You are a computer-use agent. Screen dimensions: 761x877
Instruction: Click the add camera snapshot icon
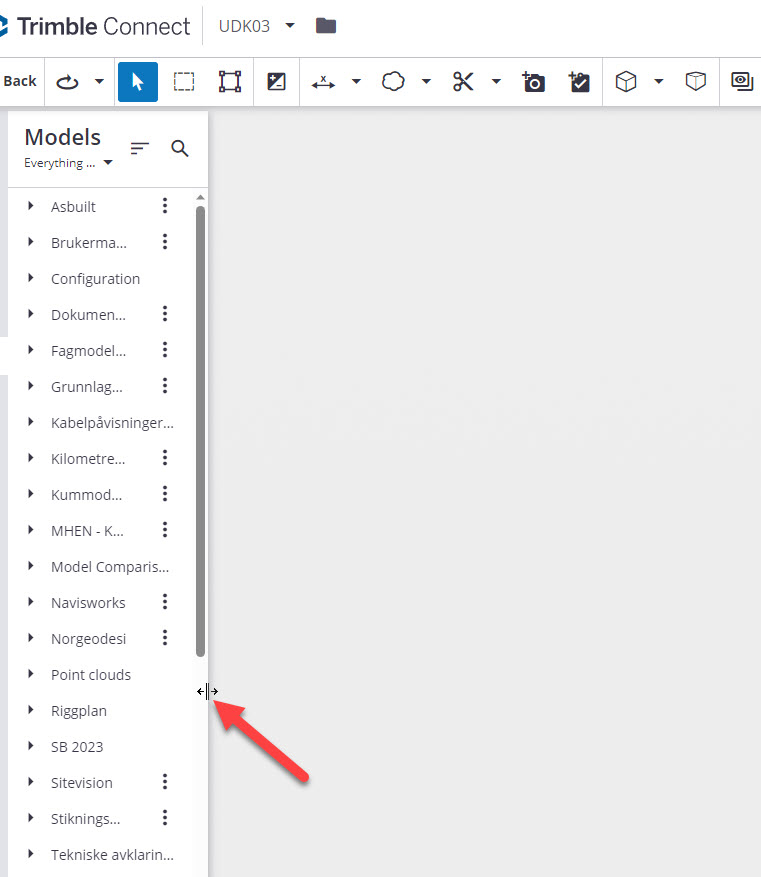point(533,82)
